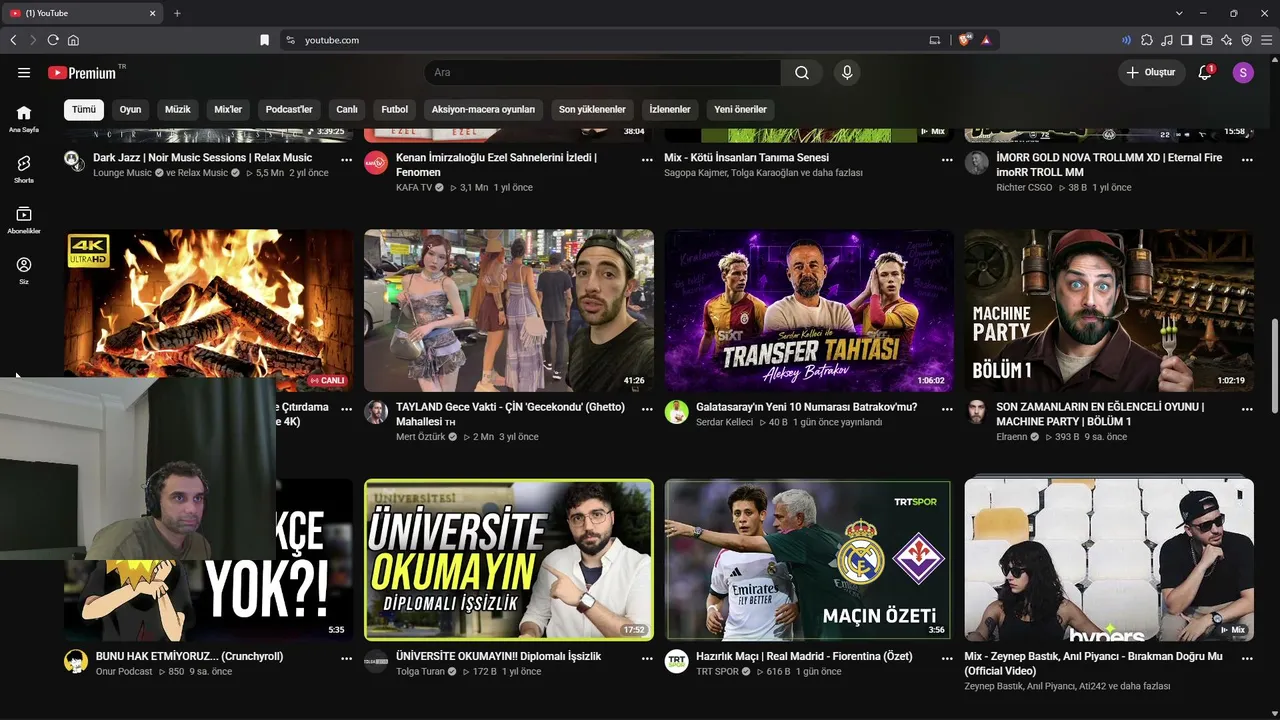This screenshot has height=720, width=1280.
Task: Open the browser extensions puzzle icon
Action: pos(1146,40)
